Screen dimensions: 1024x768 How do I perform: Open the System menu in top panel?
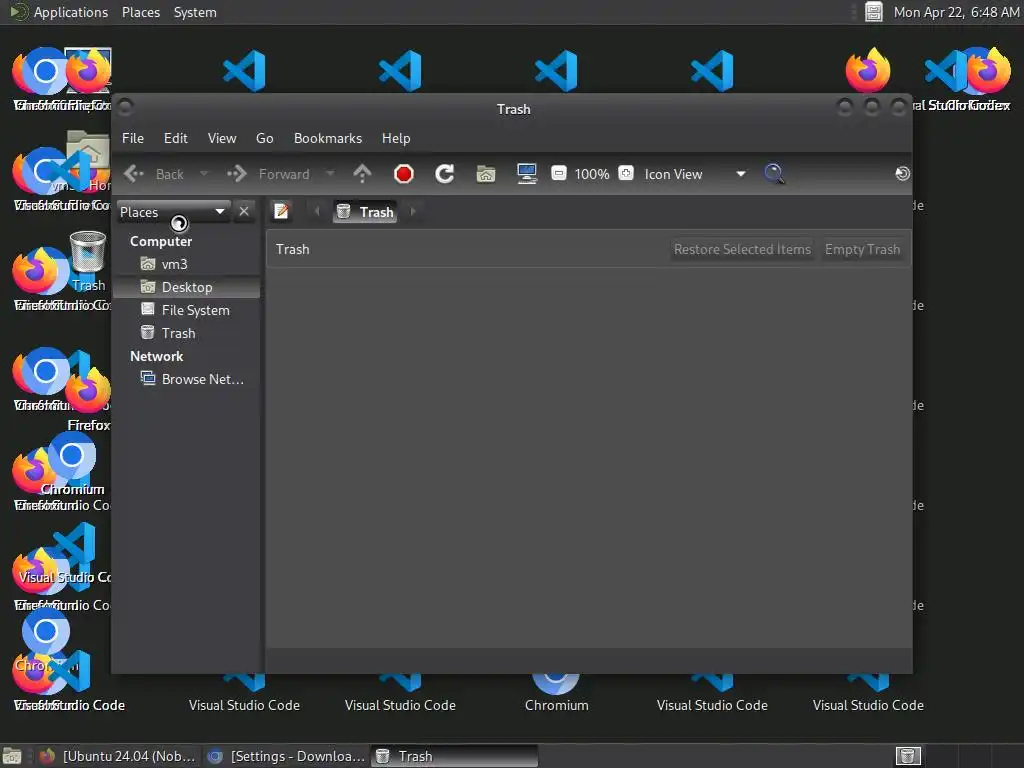(x=195, y=12)
